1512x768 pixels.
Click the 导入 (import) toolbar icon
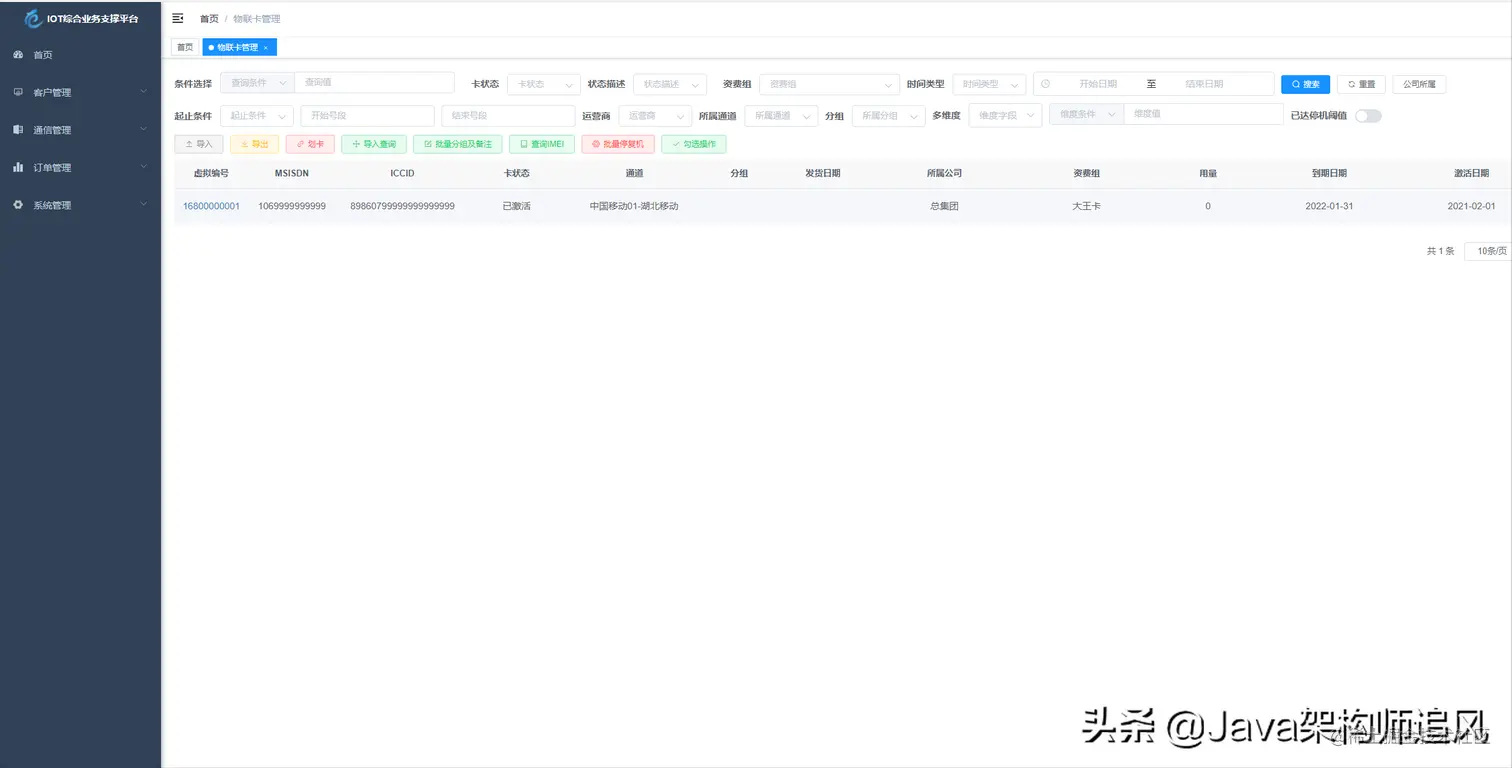click(x=198, y=144)
